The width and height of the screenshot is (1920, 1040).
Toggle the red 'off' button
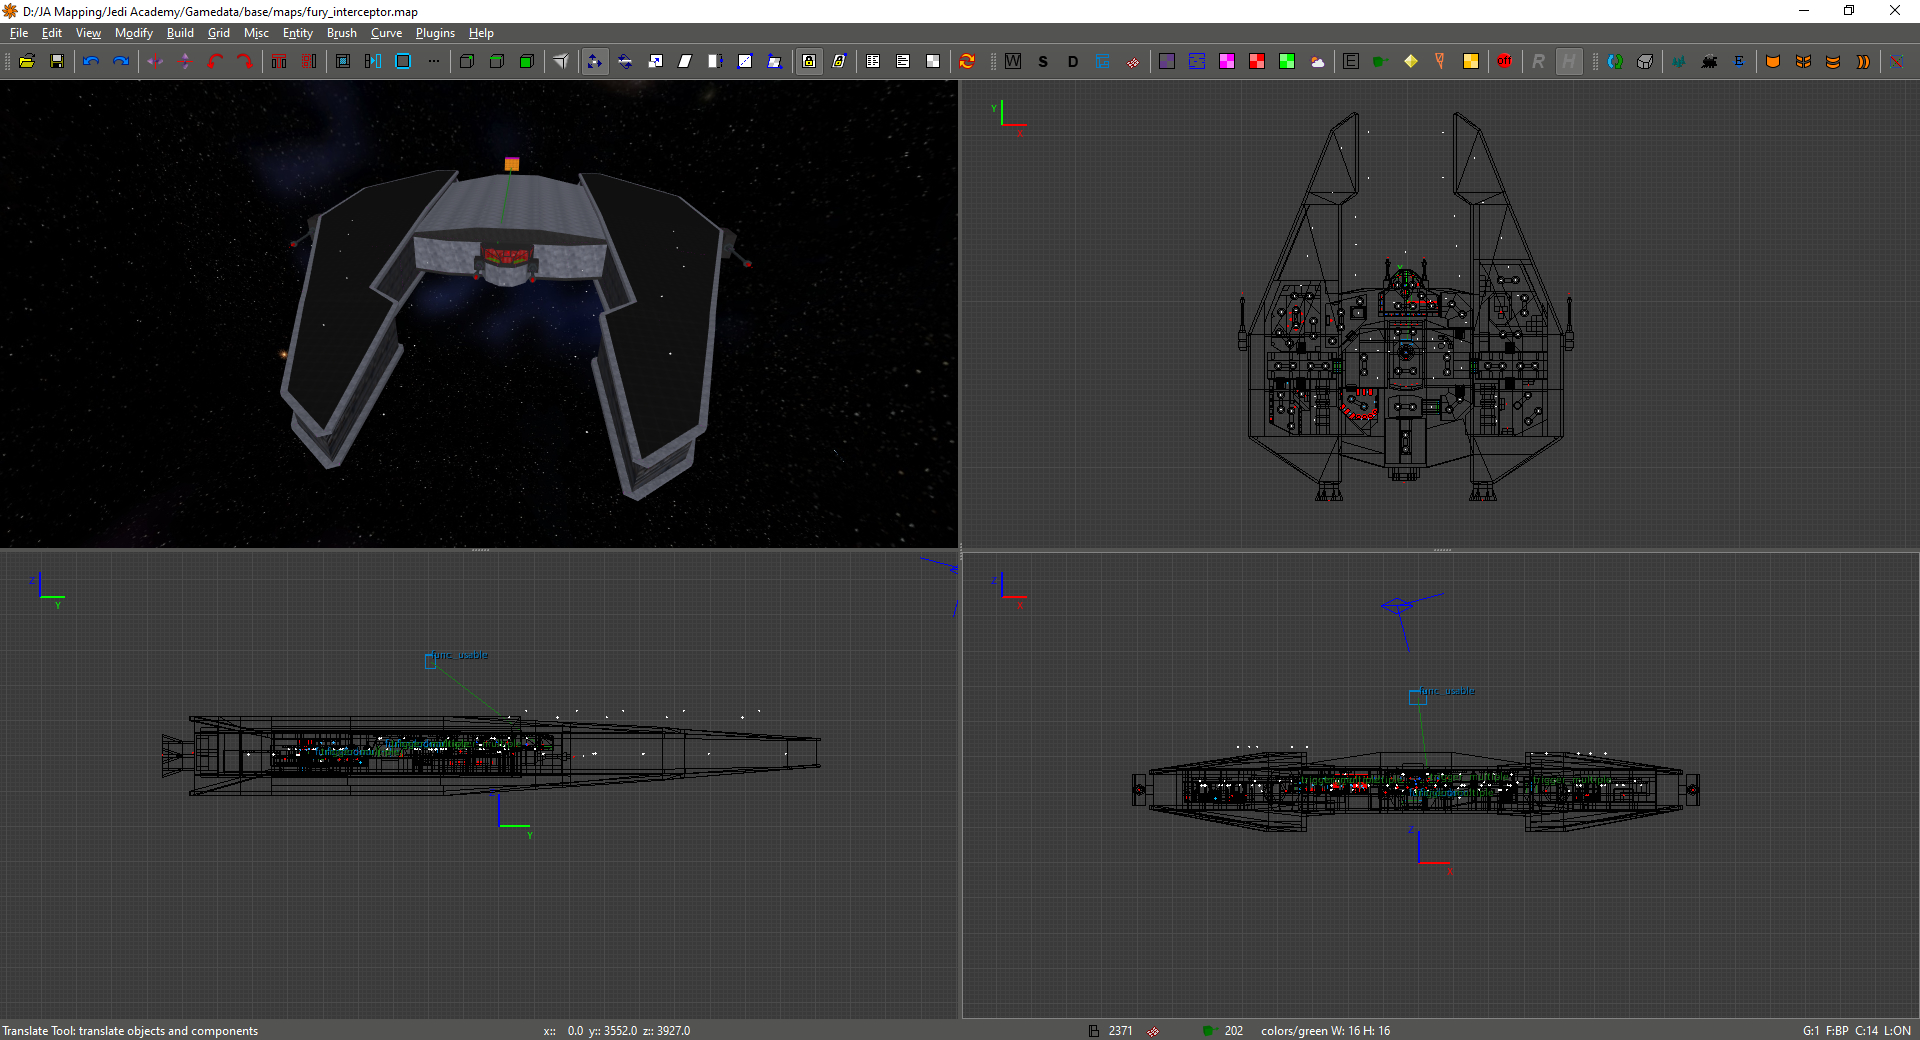point(1504,61)
